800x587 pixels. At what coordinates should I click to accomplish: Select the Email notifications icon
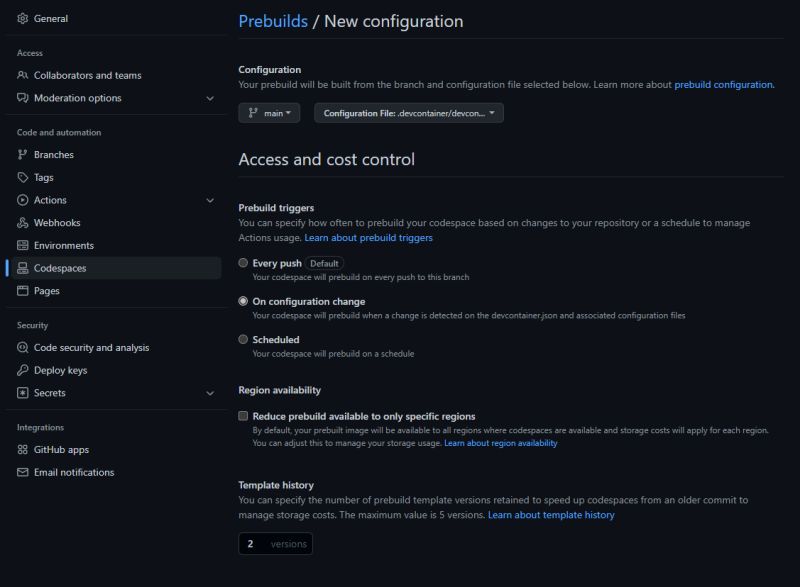(22, 472)
